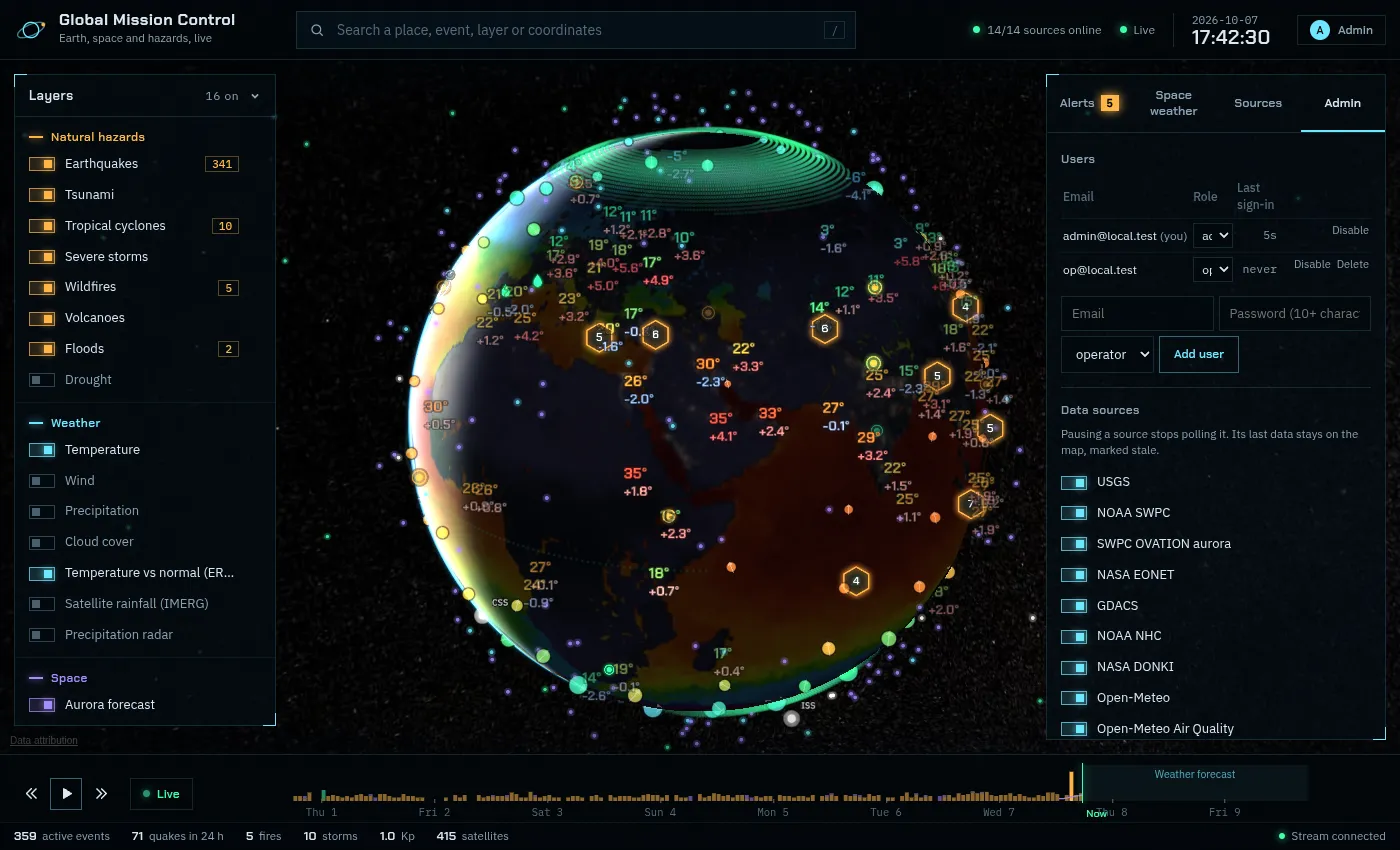Click the search magnifier icon
1400x850 pixels.
[x=317, y=30]
